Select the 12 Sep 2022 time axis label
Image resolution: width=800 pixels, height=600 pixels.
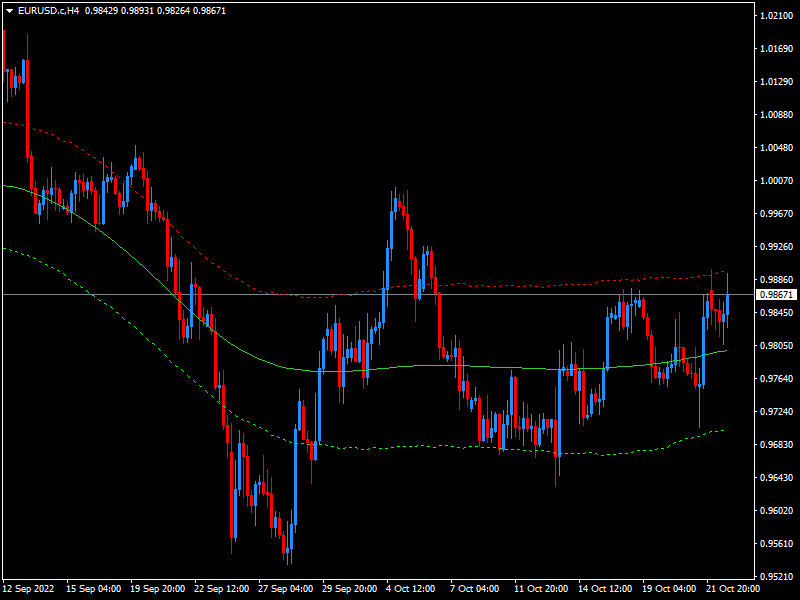28,589
